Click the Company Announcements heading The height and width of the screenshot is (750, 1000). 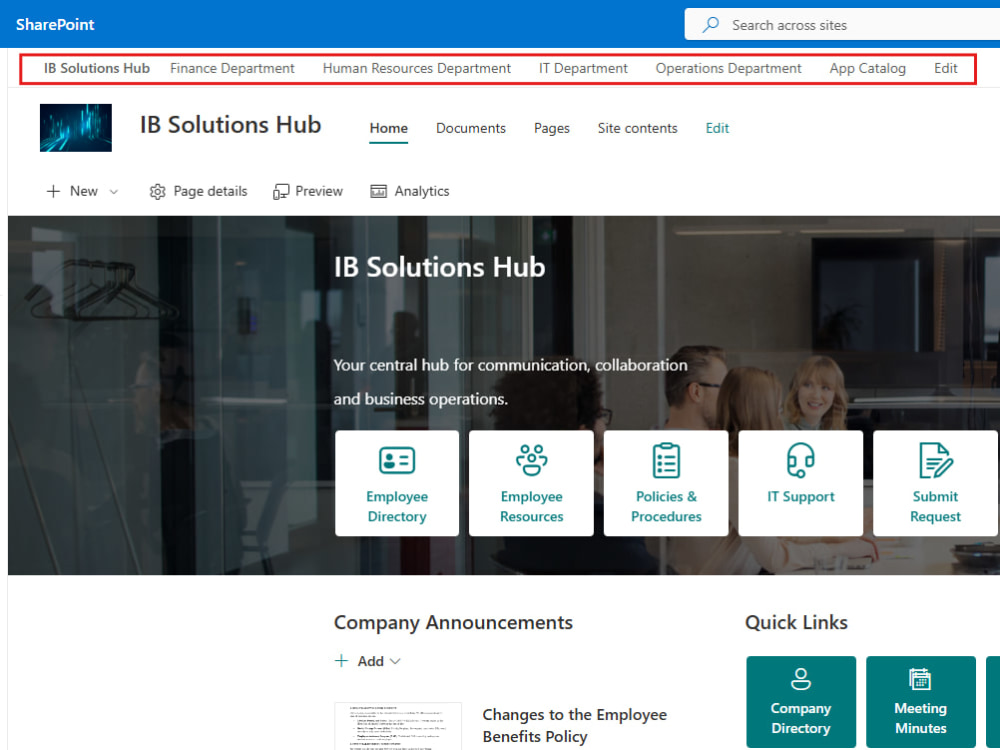[x=453, y=622]
